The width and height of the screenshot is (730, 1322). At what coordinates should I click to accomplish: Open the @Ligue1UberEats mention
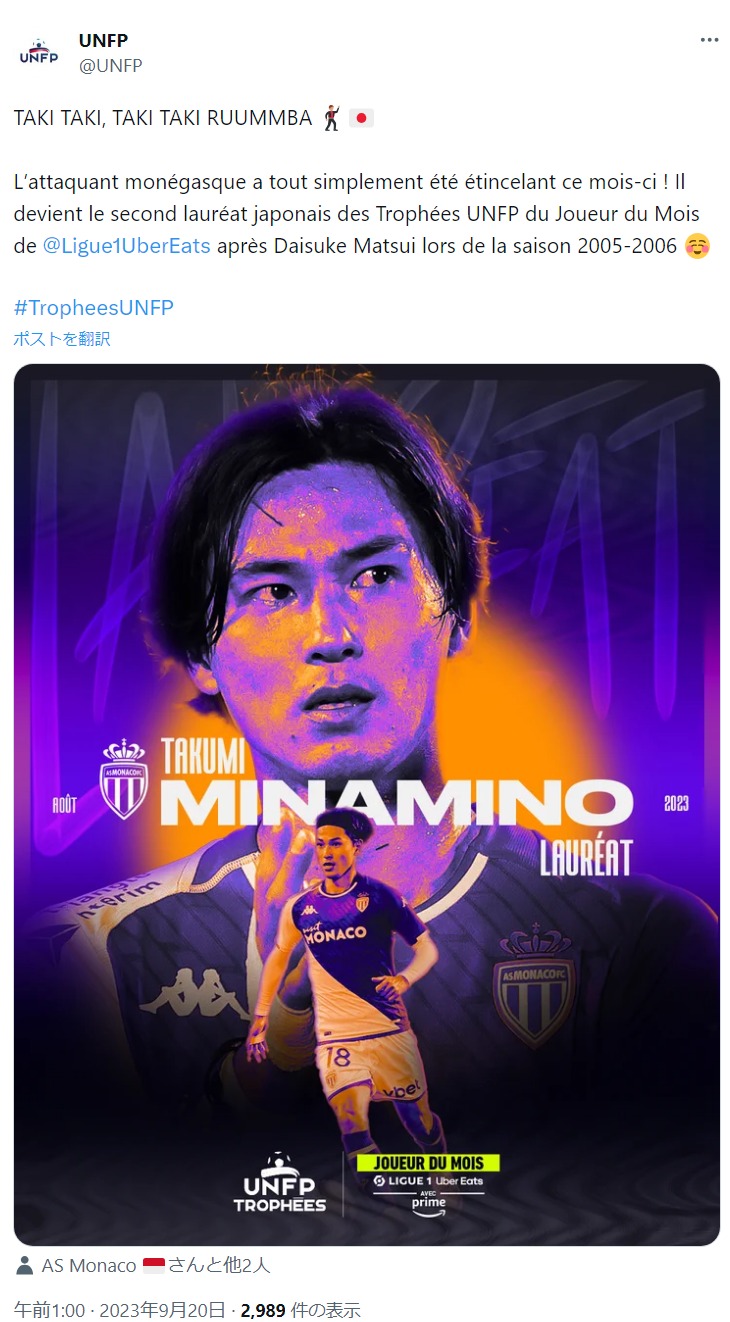(x=127, y=246)
